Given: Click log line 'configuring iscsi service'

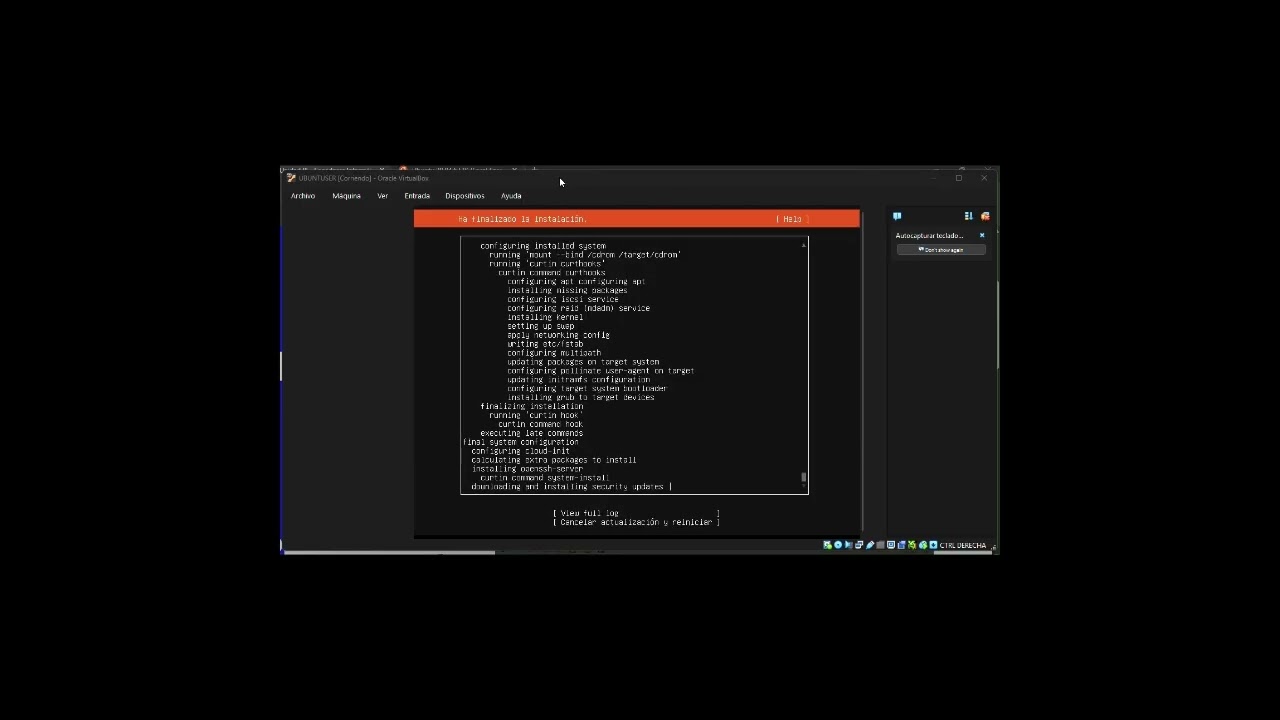Looking at the screenshot, I should click(563, 299).
